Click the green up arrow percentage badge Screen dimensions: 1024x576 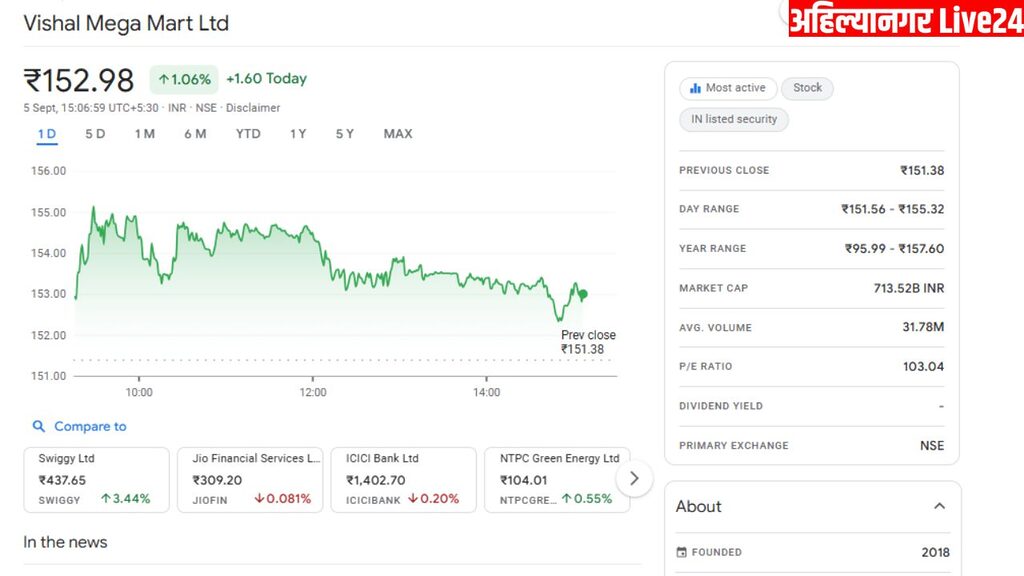click(184, 79)
